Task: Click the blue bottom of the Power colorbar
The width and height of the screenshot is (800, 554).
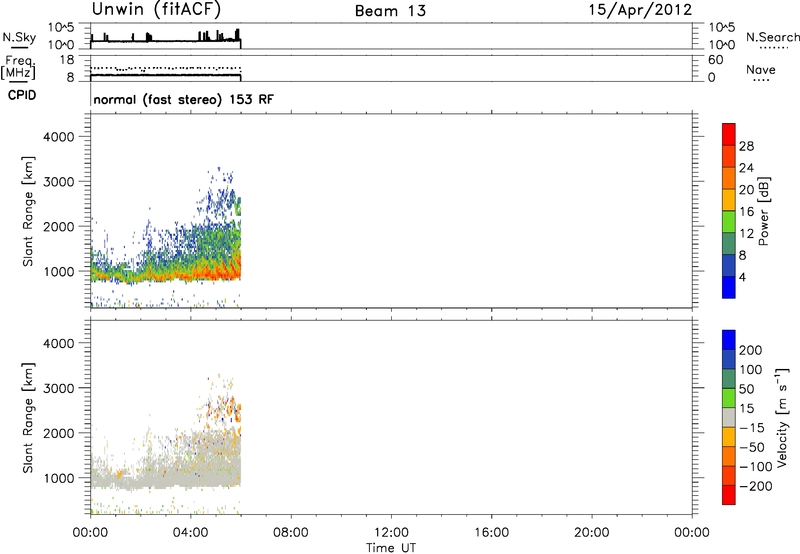Action: [729, 287]
